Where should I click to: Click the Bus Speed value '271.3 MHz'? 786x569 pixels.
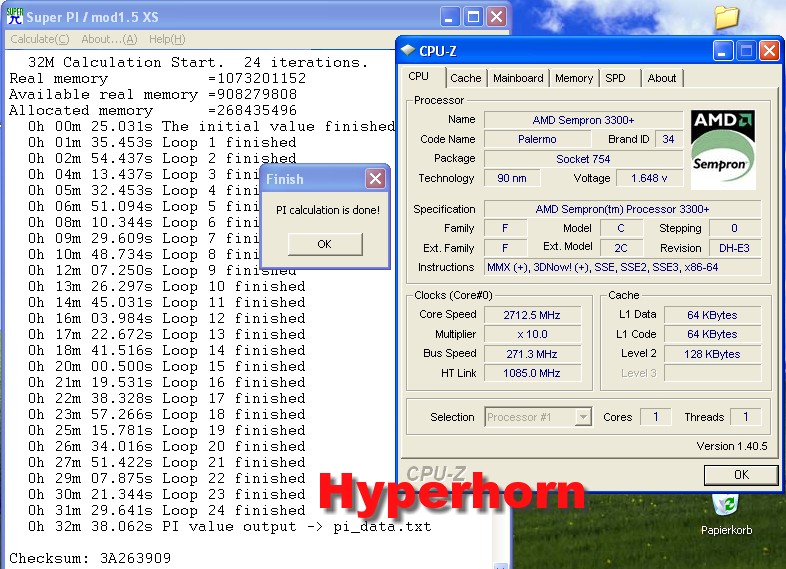click(532, 354)
